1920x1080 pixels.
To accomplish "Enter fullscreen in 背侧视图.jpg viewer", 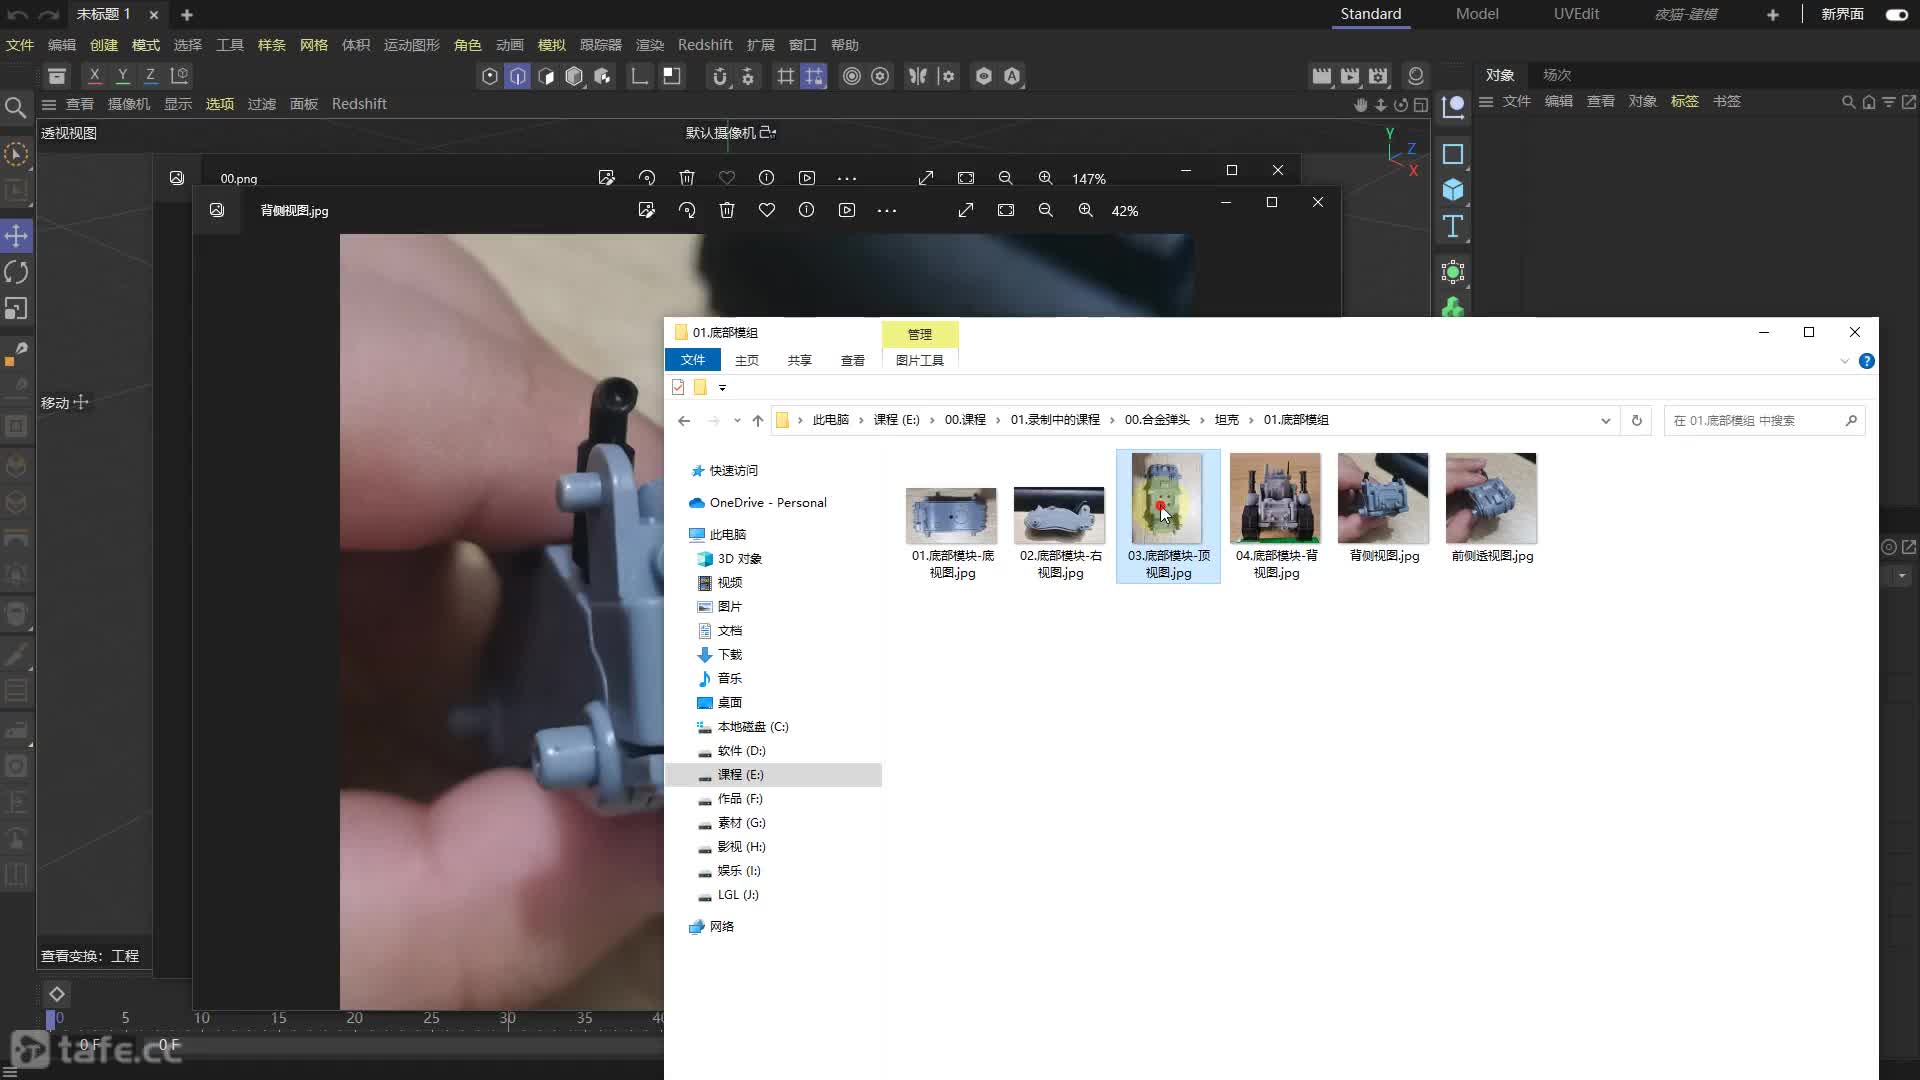I will (x=966, y=210).
